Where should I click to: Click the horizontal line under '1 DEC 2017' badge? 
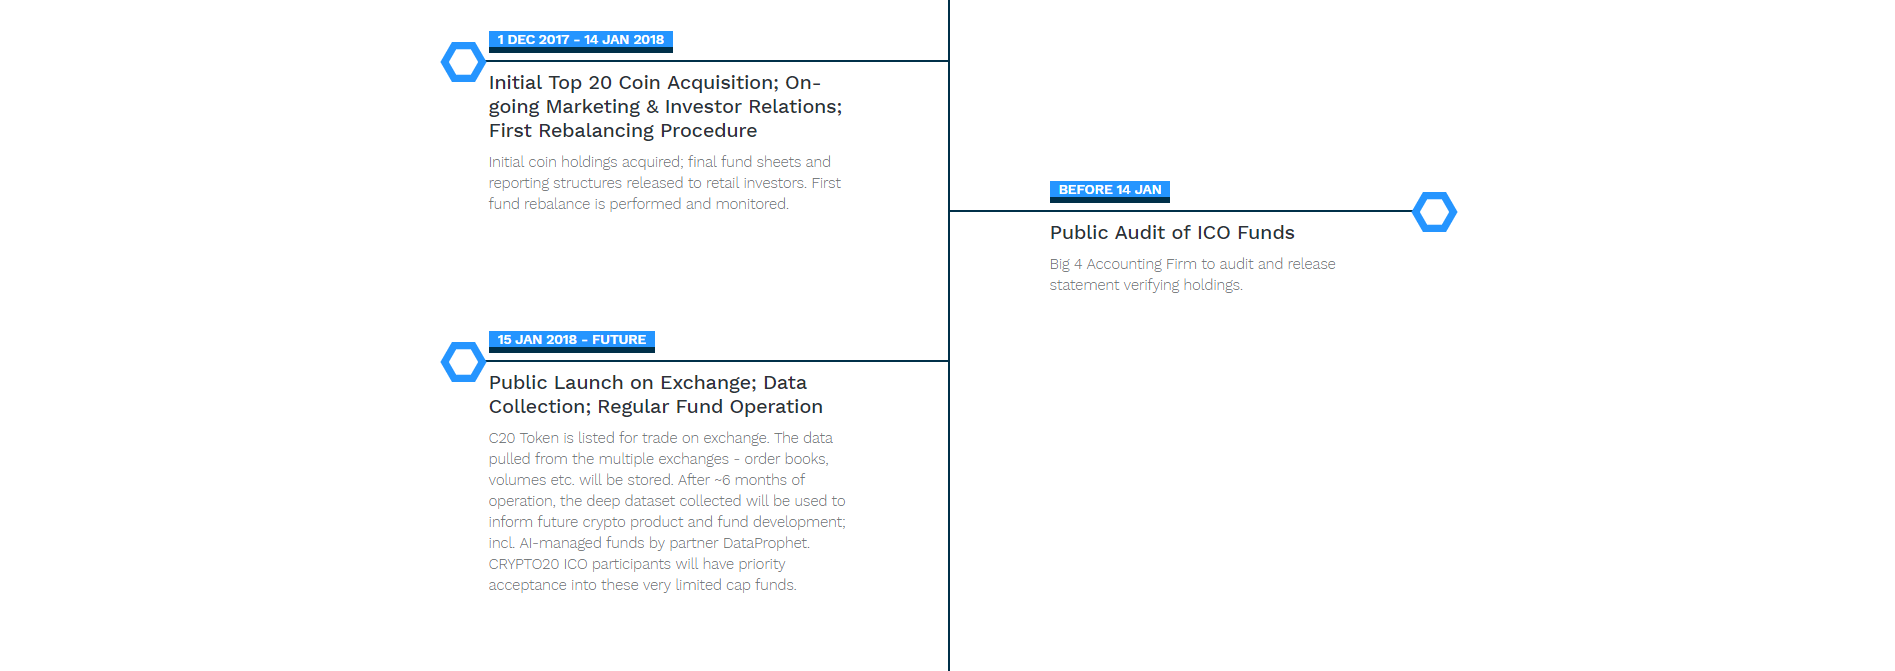tap(717, 61)
